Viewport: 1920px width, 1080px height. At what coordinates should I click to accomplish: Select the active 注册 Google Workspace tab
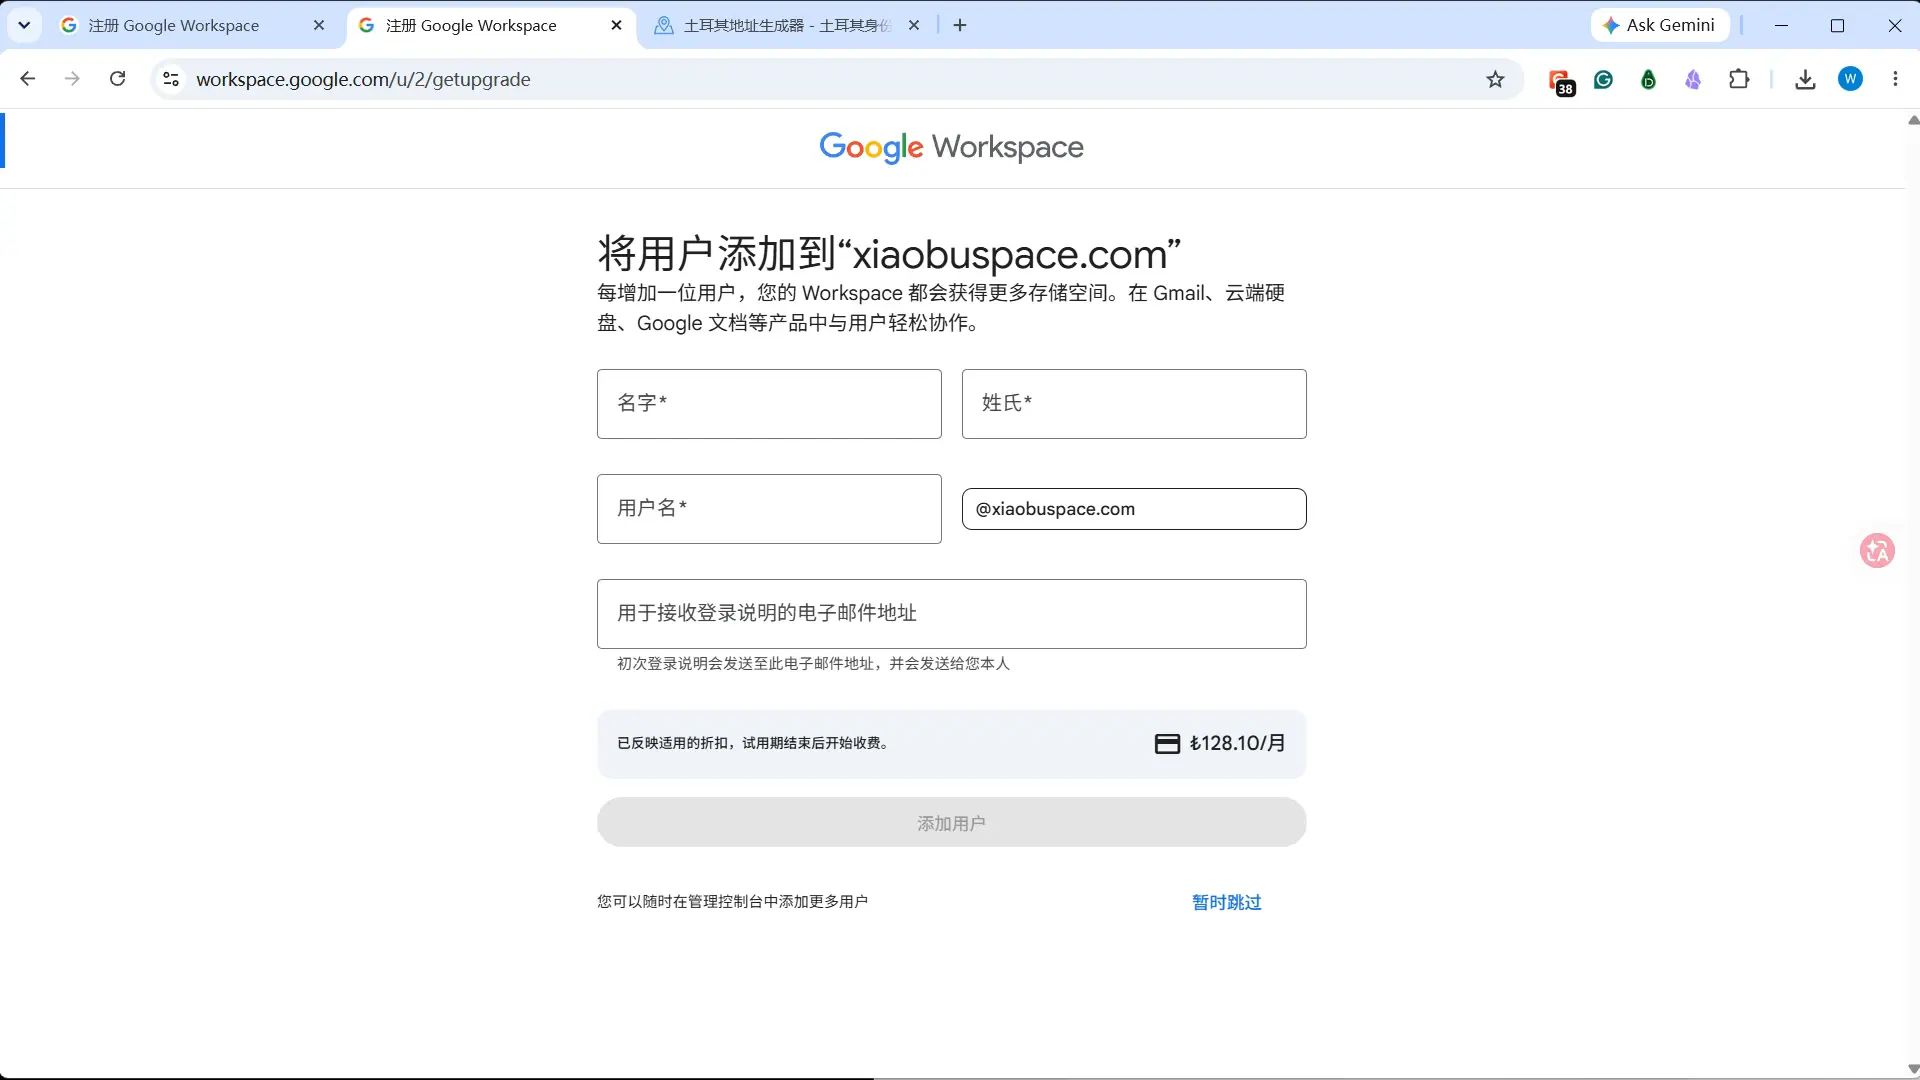pos(490,25)
